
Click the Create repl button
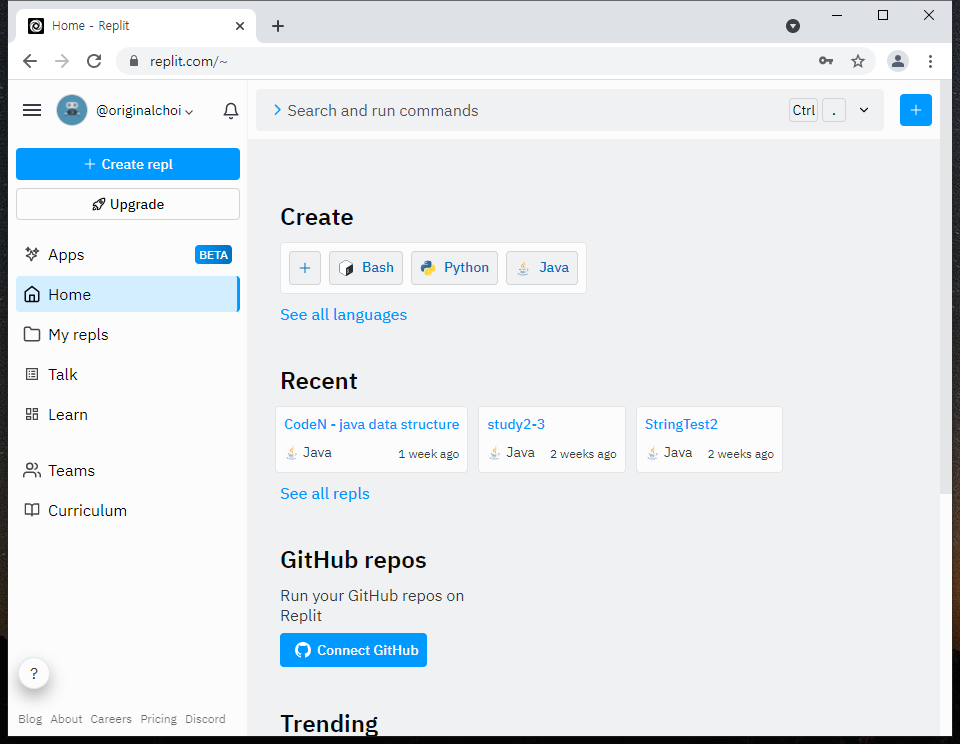tap(128, 164)
